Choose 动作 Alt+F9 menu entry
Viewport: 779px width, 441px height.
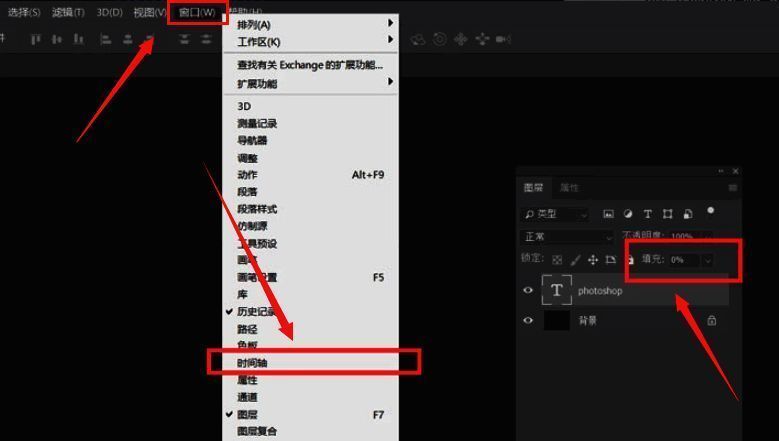[310, 175]
